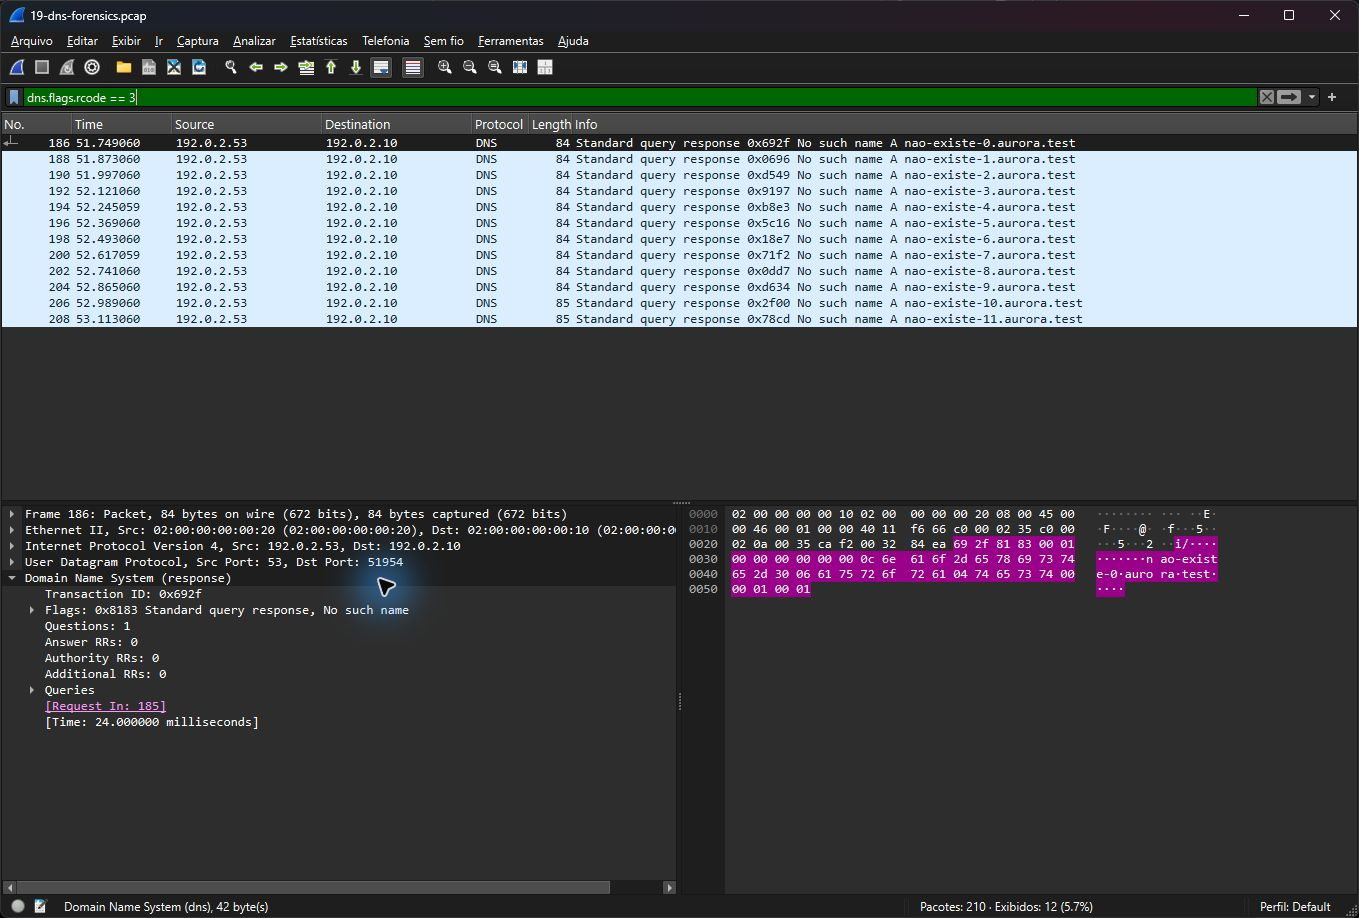Image resolution: width=1359 pixels, height=918 pixels.
Task: Sort by the Info column header
Action: 965,124
